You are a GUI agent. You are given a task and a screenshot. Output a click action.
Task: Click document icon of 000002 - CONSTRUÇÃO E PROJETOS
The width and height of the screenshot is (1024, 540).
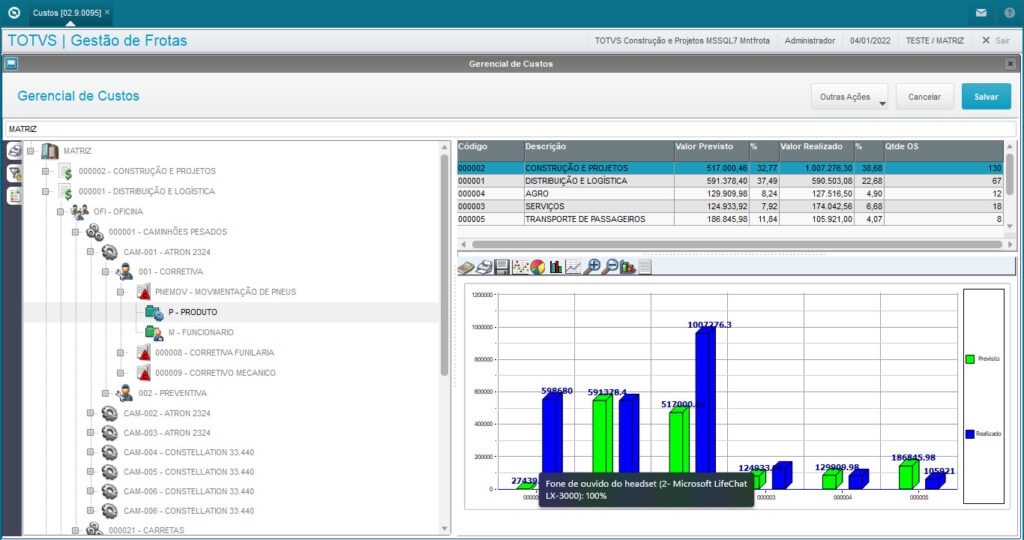point(65,171)
